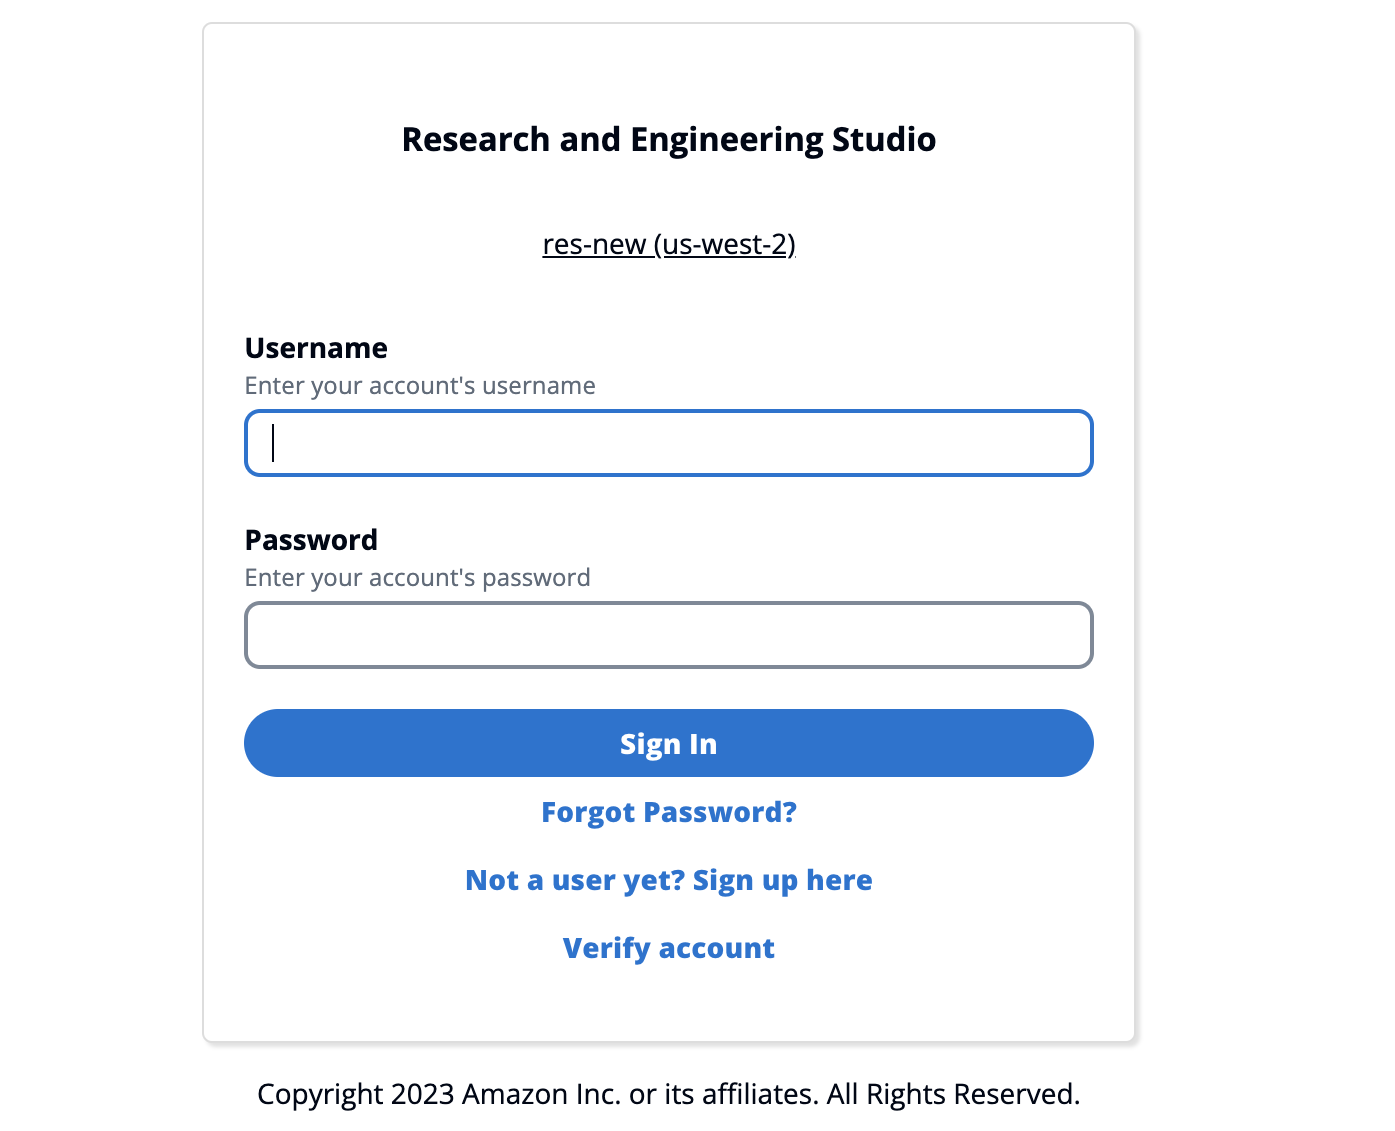
Task: Click the Sign In button
Action: click(x=668, y=743)
